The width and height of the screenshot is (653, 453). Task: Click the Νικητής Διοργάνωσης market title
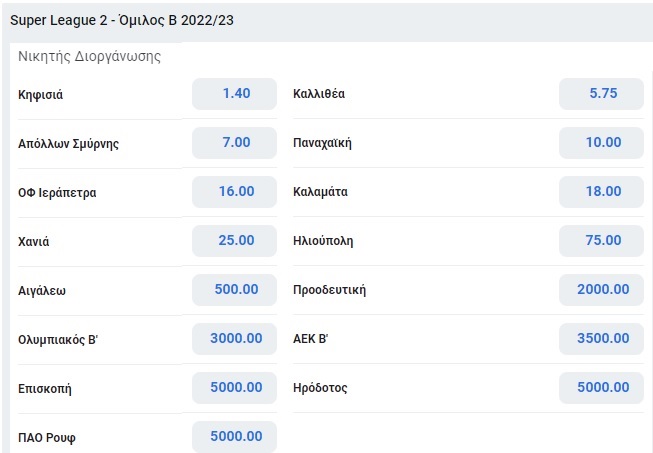pyautogui.click(x=89, y=56)
